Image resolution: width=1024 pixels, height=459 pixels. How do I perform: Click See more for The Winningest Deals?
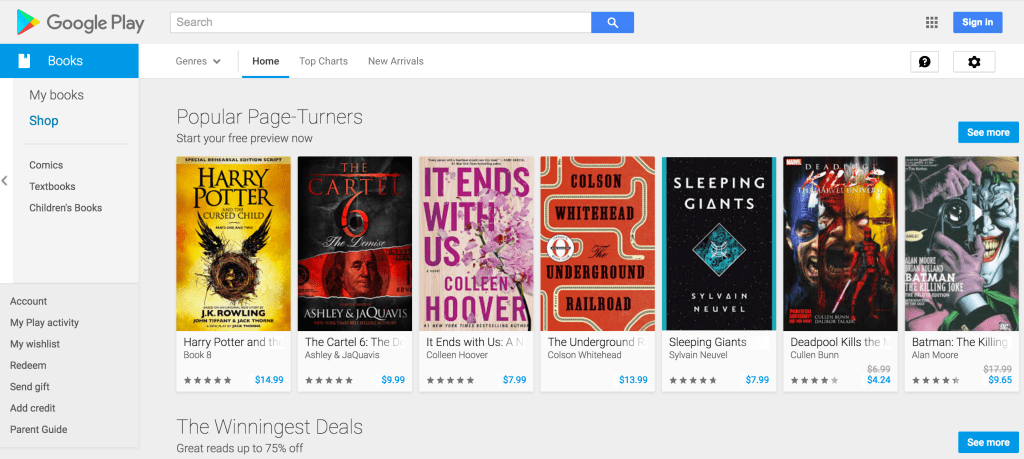coord(987,442)
